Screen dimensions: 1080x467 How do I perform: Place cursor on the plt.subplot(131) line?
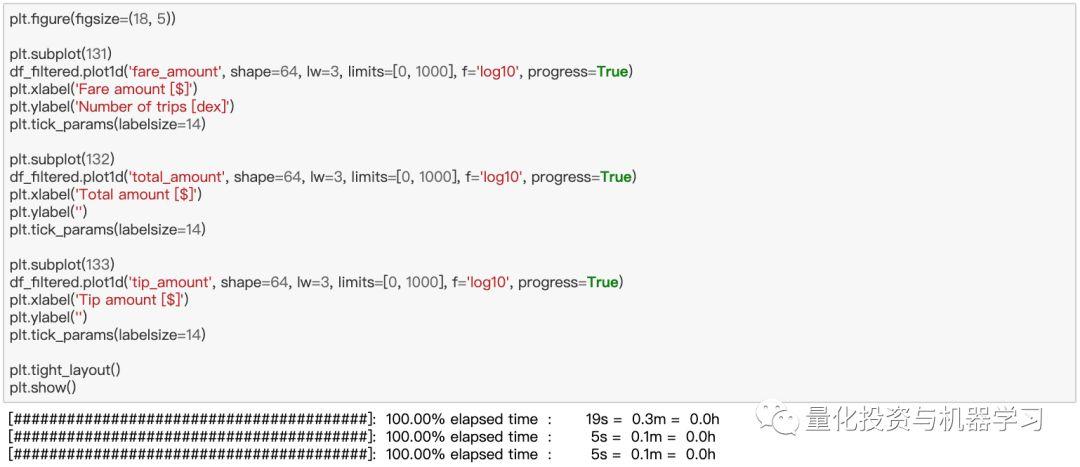tap(61, 54)
